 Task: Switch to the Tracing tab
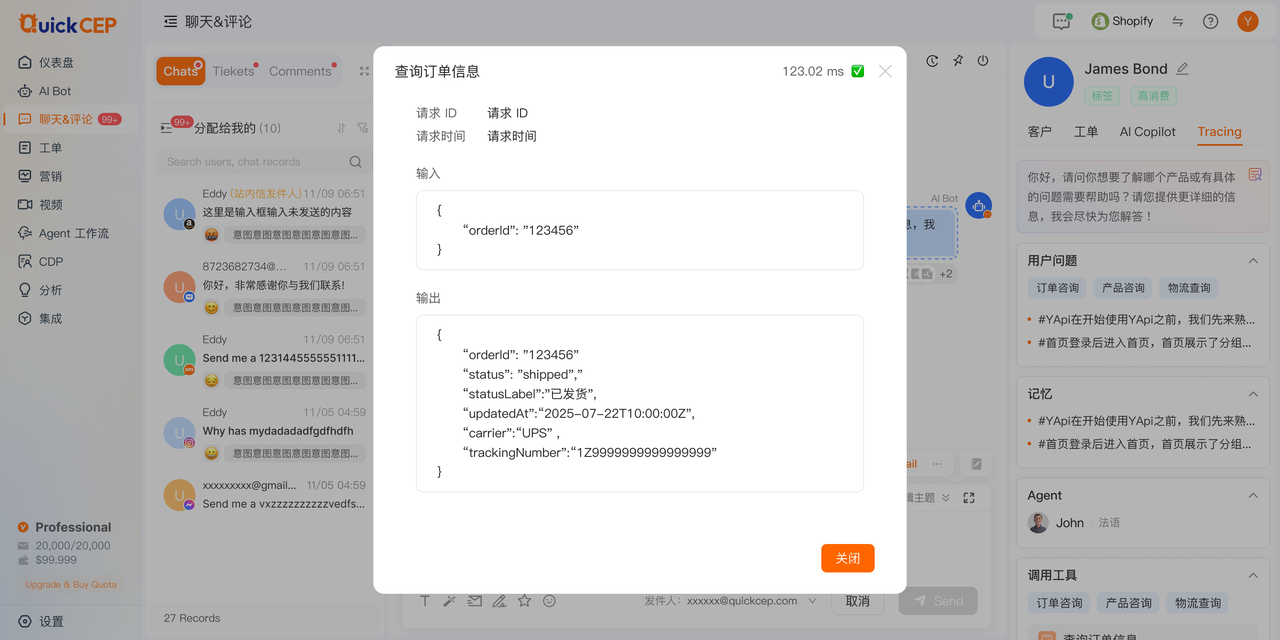point(1219,132)
